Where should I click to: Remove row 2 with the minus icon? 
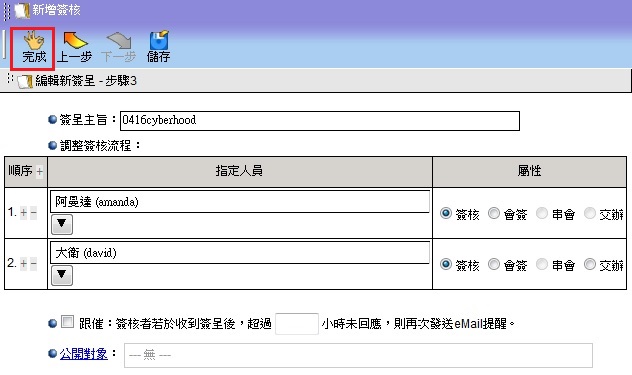tap(33, 264)
